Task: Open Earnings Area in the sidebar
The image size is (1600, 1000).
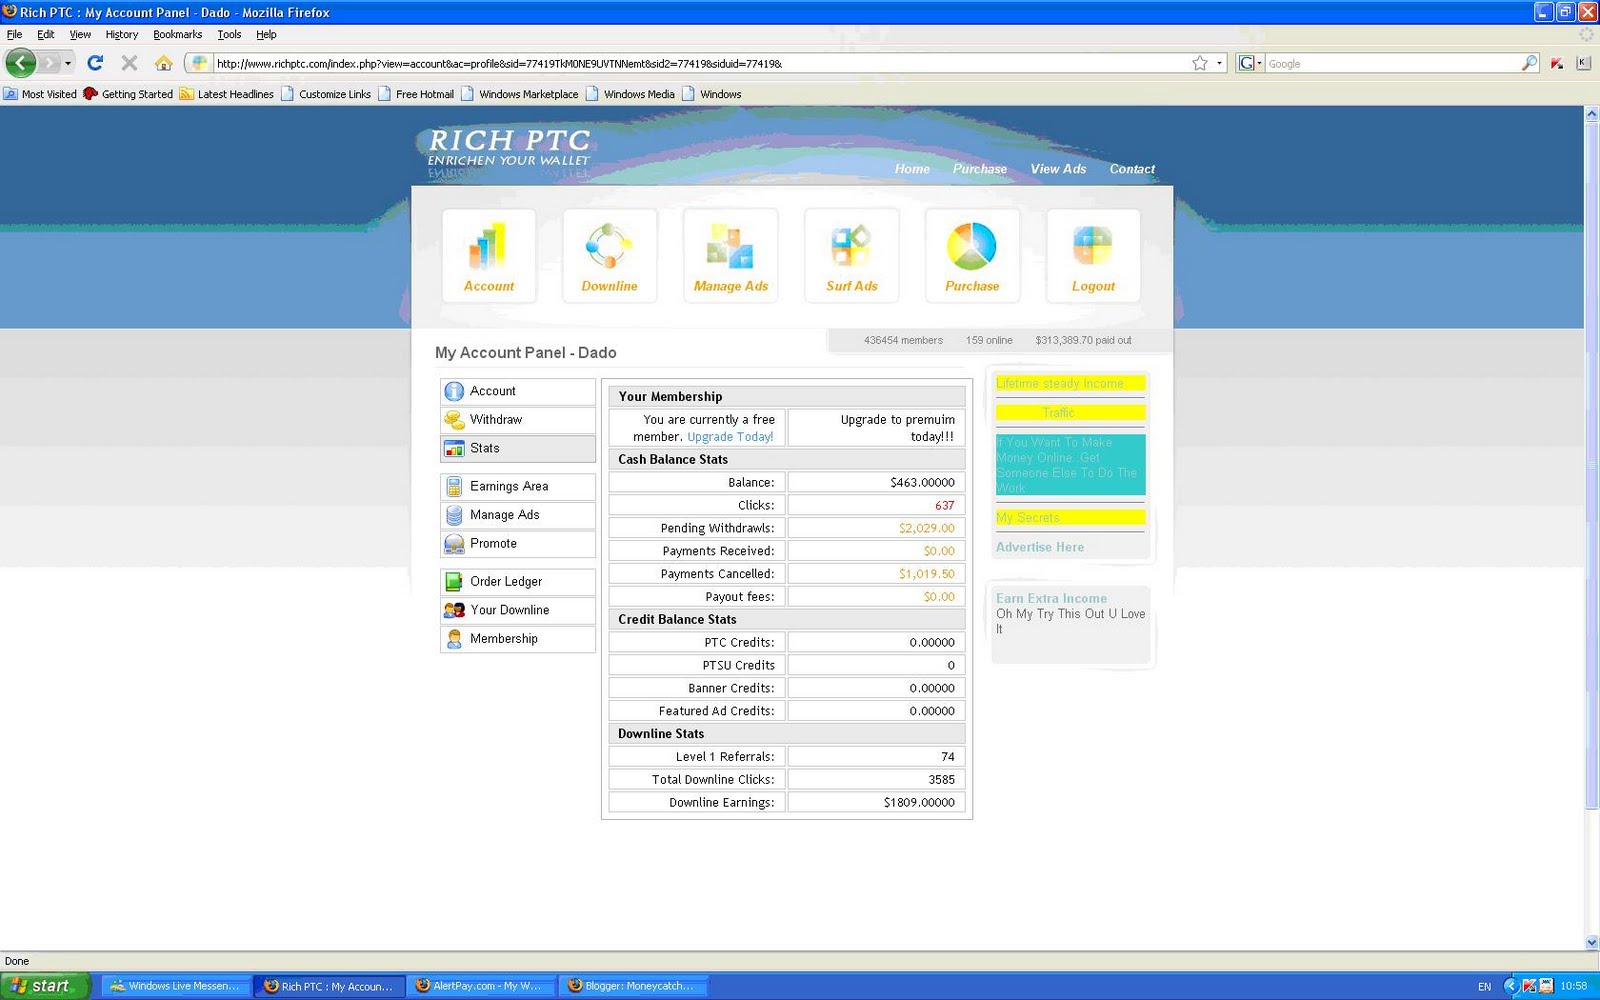Action: 518,486
